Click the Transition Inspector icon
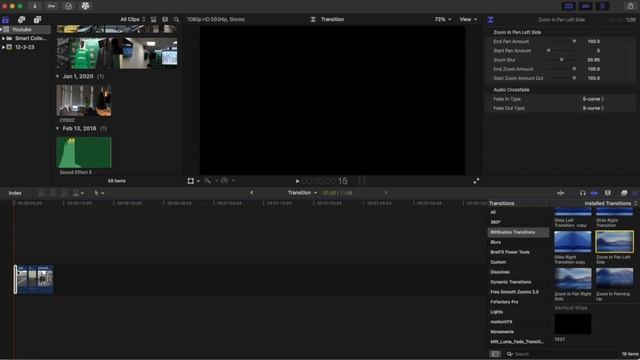Screen dimensions: 640x360 [491, 20]
